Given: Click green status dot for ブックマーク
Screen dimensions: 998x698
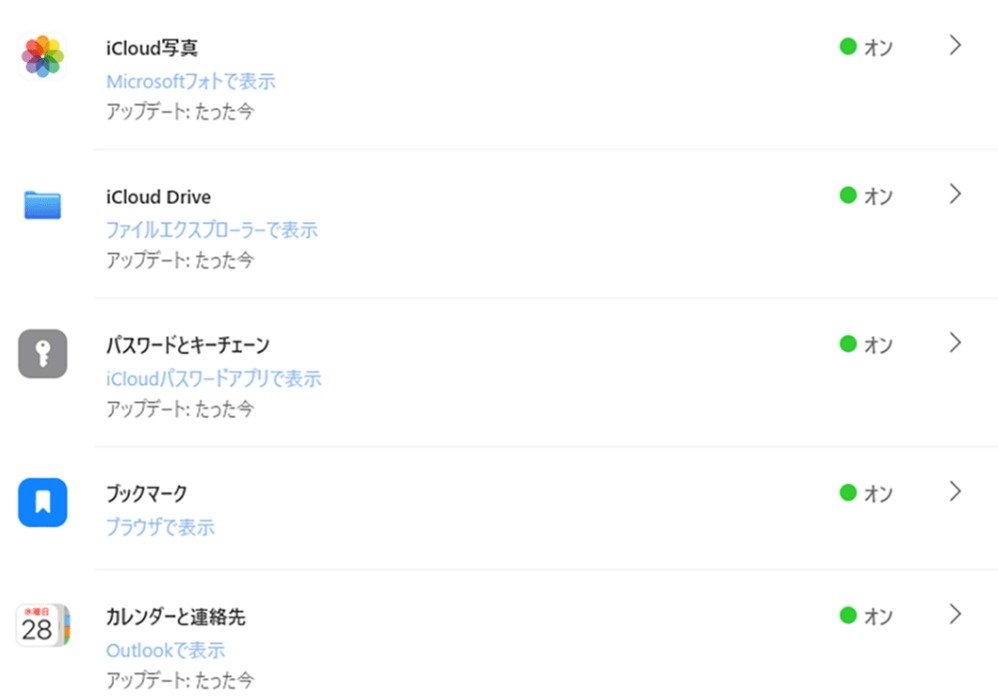Looking at the screenshot, I should (848, 492).
